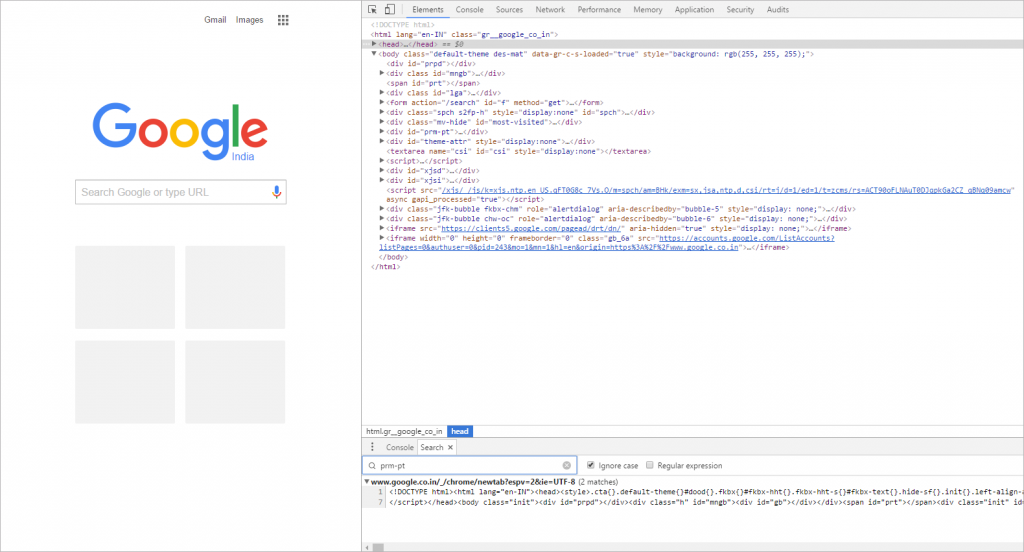The height and width of the screenshot is (552, 1024).
Task: Collapse the www.google.co.in search results group
Action: [366, 483]
